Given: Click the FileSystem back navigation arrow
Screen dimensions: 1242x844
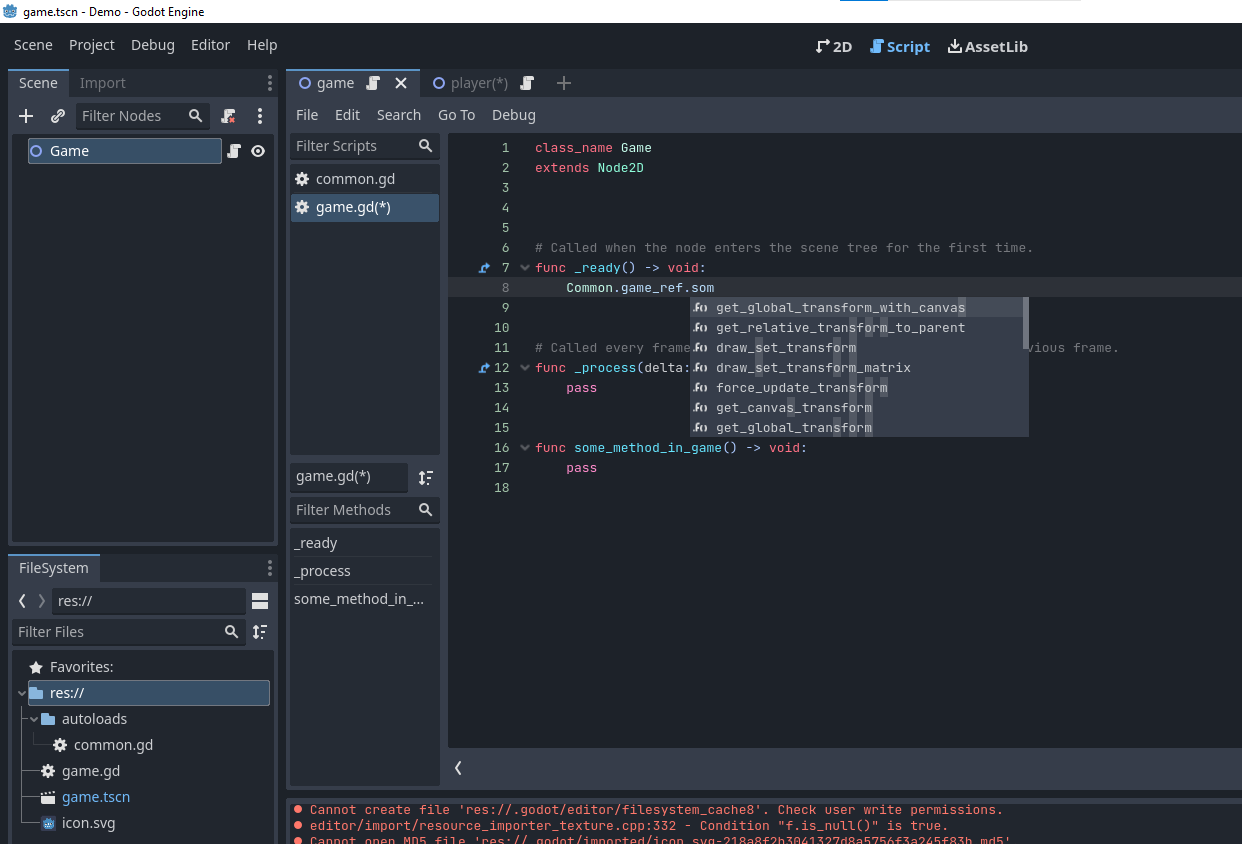Looking at the screenshot, I should point(20,600).
